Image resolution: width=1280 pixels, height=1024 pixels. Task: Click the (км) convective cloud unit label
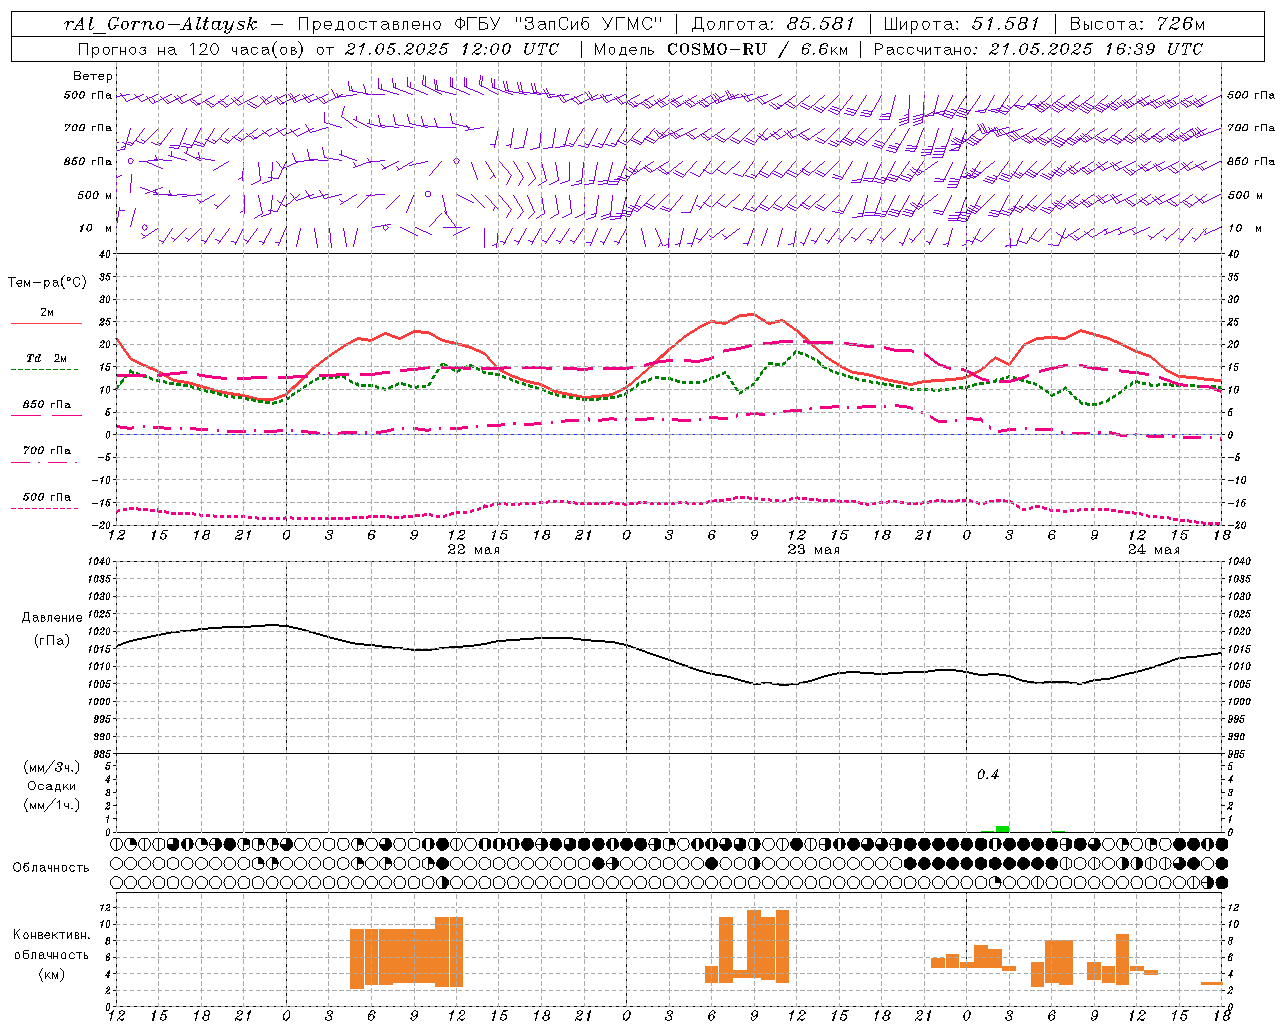coord(52,974)
